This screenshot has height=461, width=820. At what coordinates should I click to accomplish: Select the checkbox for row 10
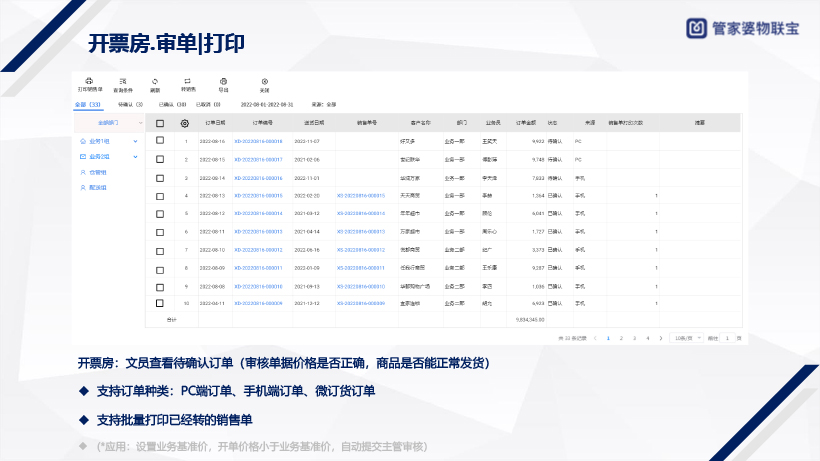[160, 302]
